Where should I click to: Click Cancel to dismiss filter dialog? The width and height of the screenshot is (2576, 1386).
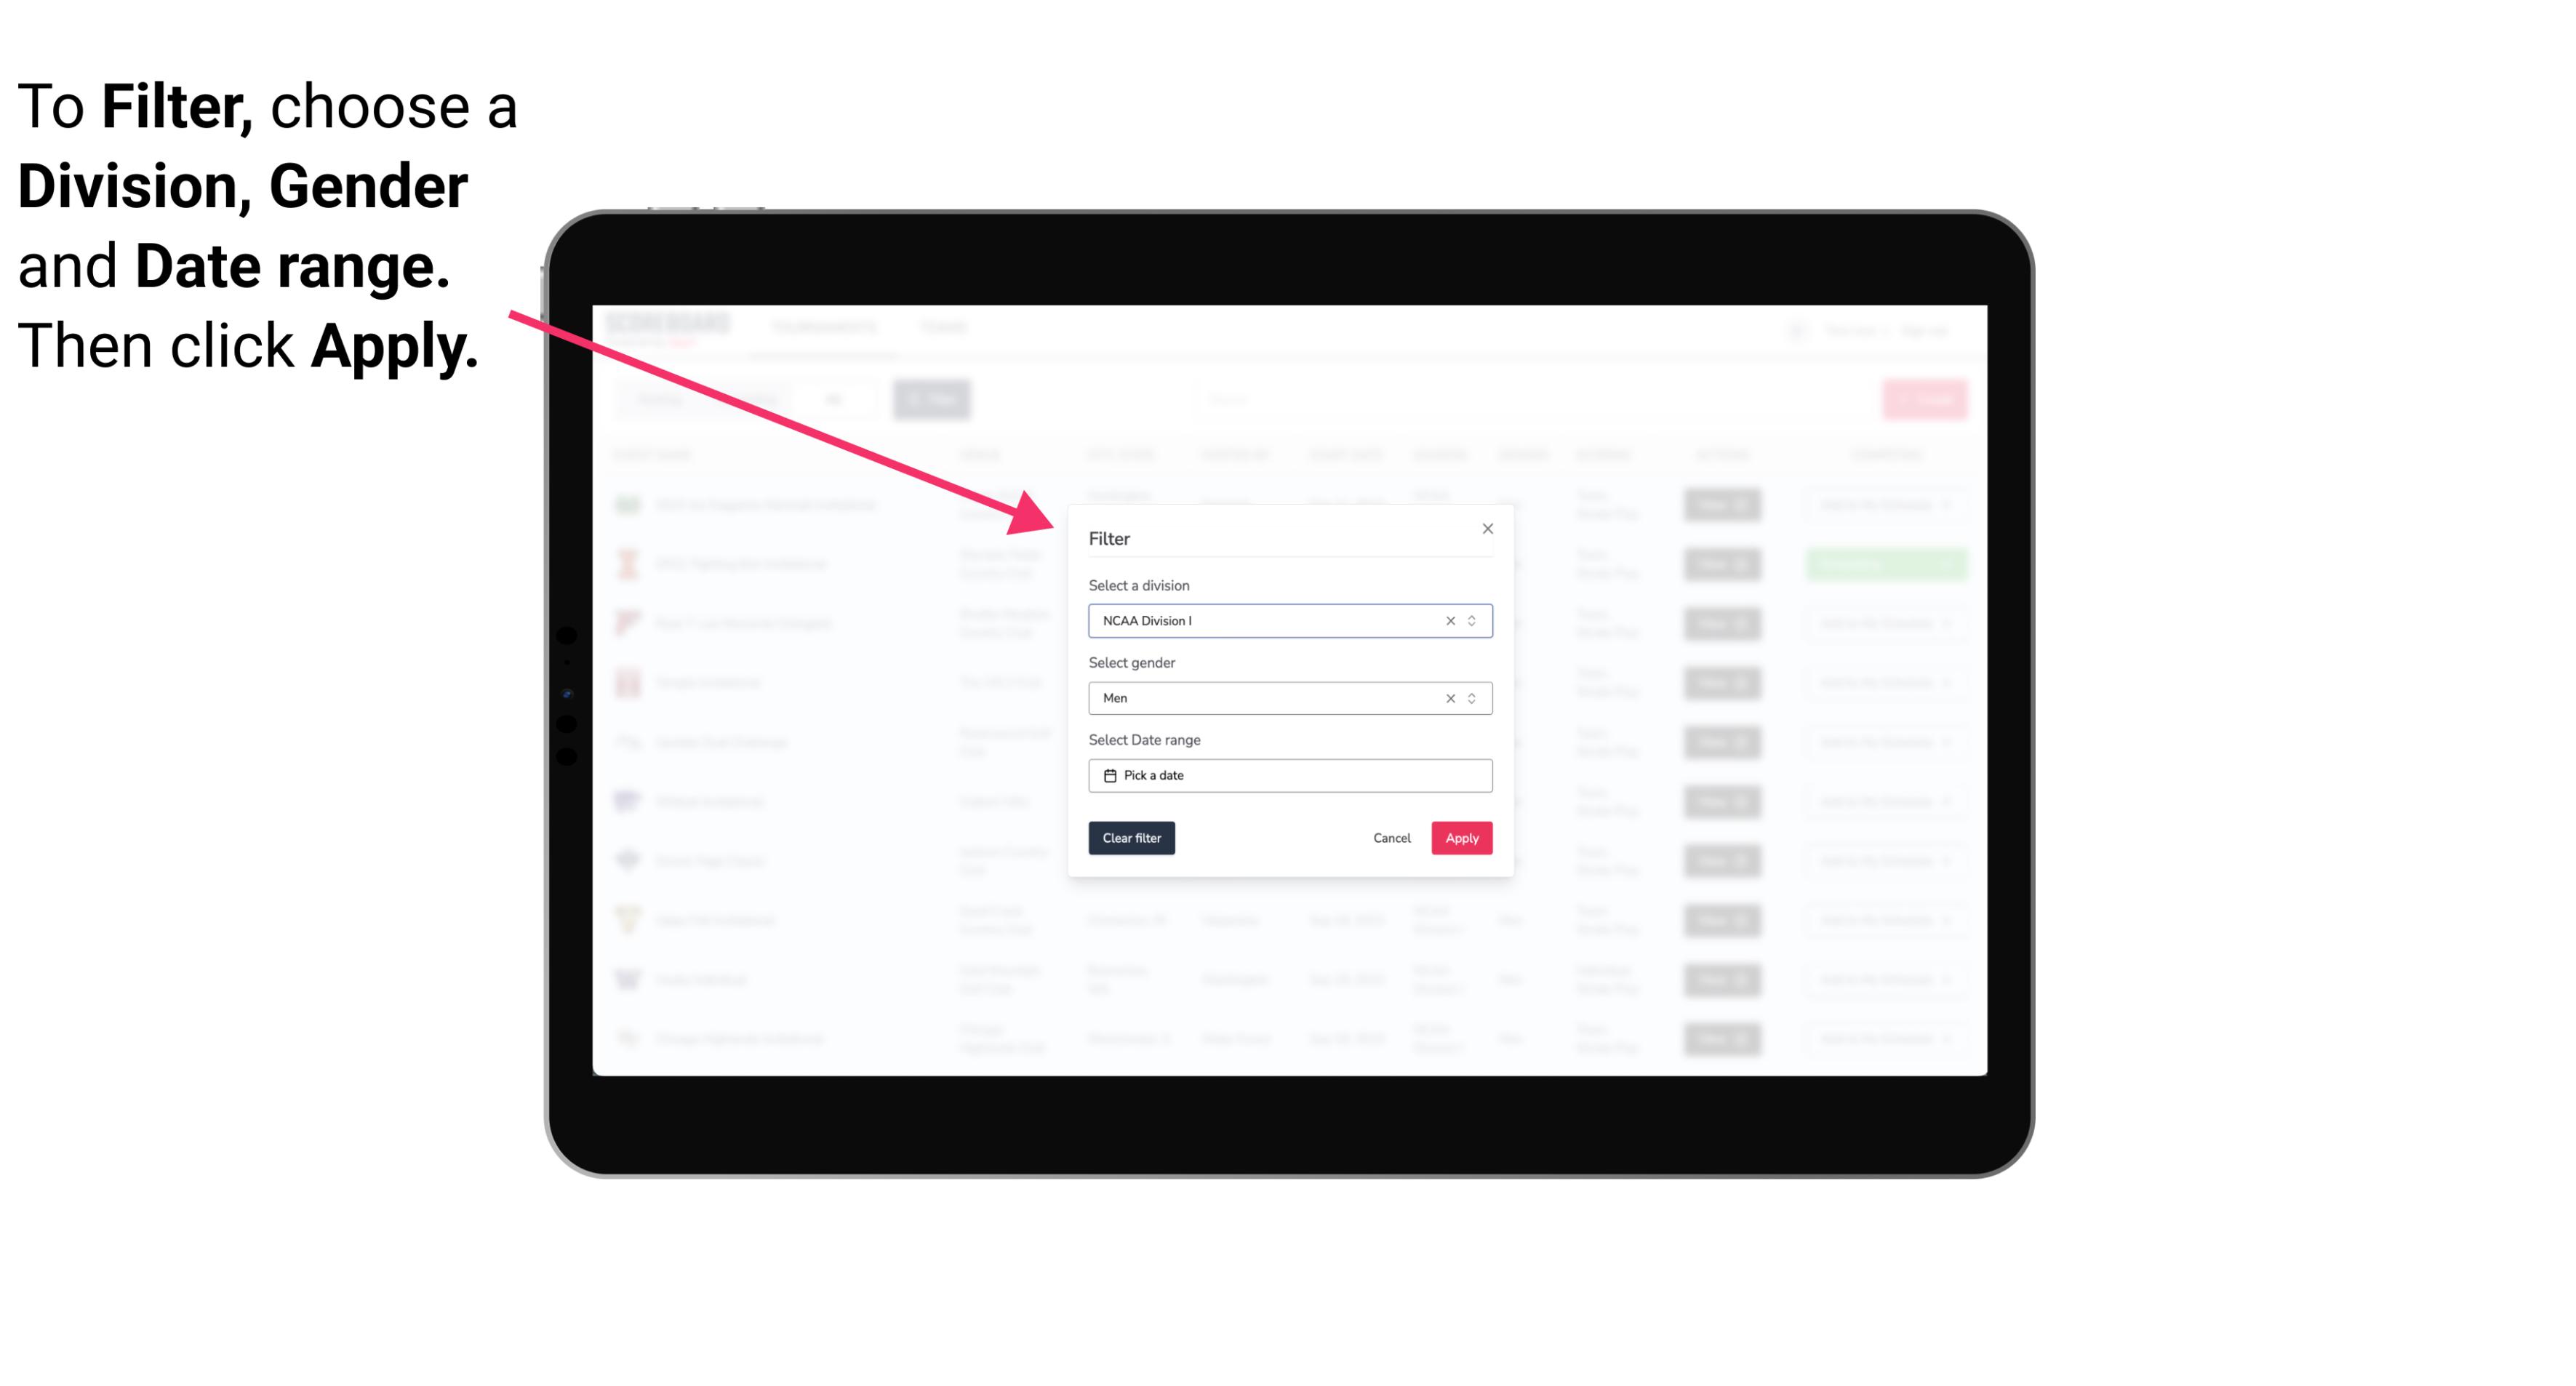[1391, 838]
